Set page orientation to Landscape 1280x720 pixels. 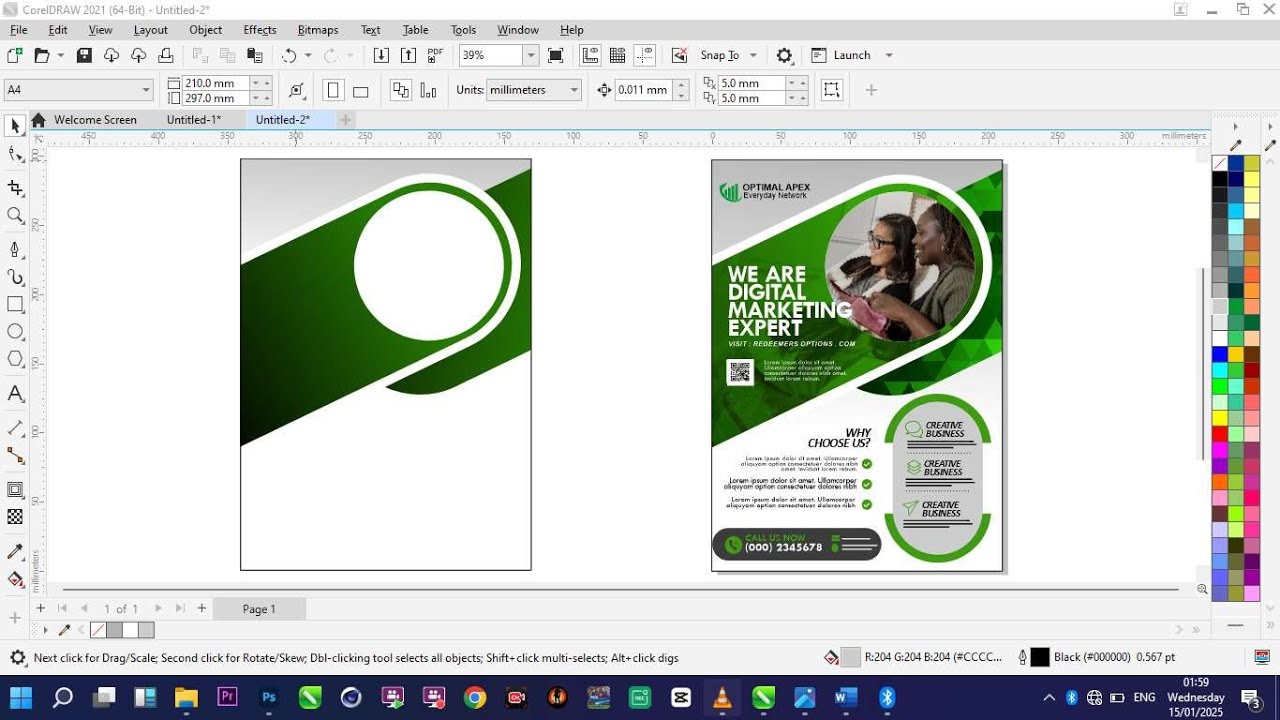(x=361, y=90)
